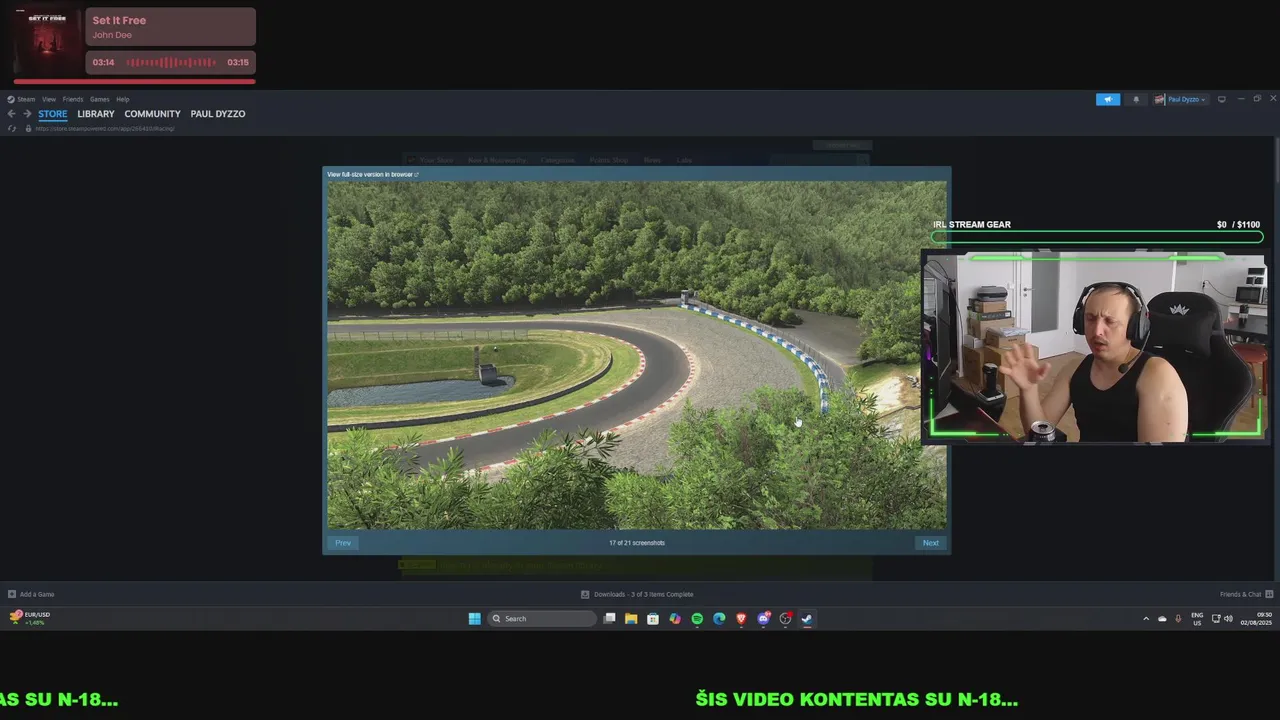Open Task View on the taskbar
This screenshot has height=720, width=1280.
click(609, 618)
